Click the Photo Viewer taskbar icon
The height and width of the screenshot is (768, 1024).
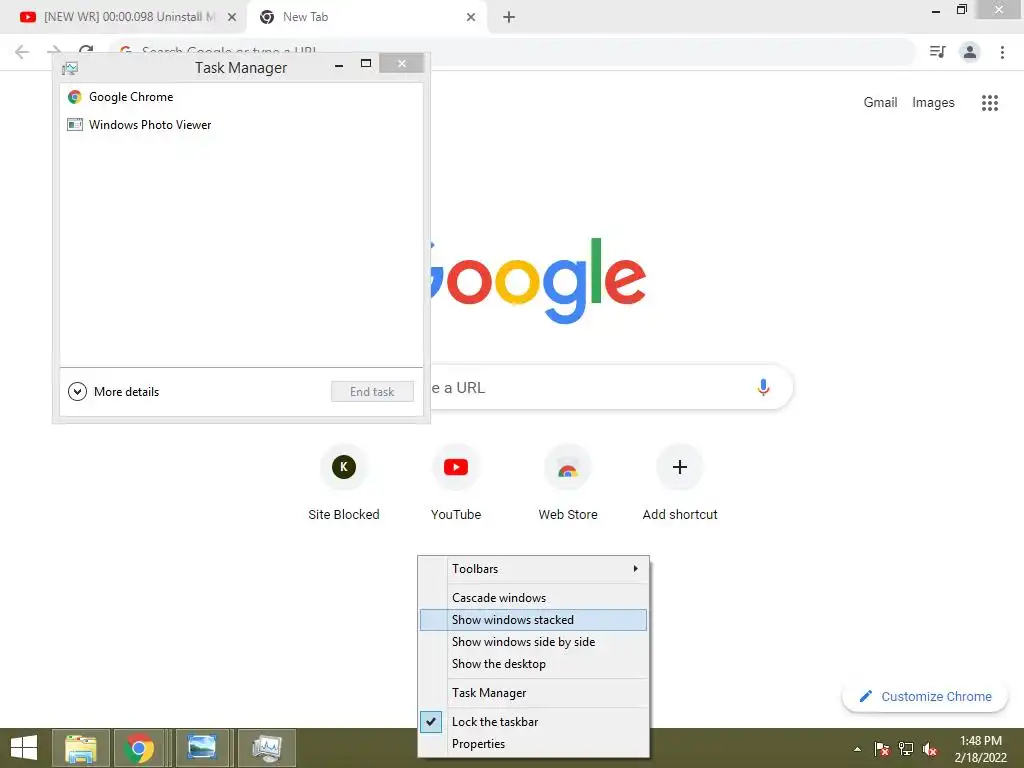[x=202, y=748]
